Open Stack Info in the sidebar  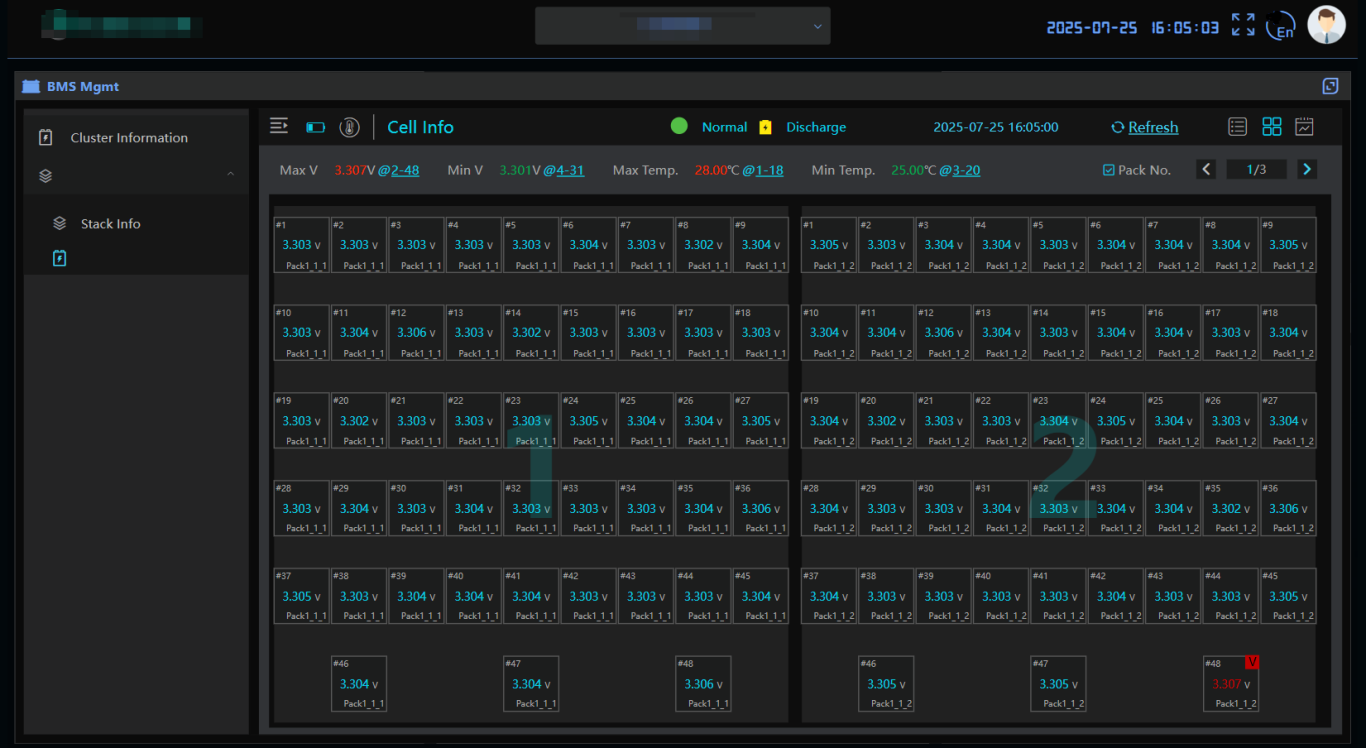coord(110,224)
